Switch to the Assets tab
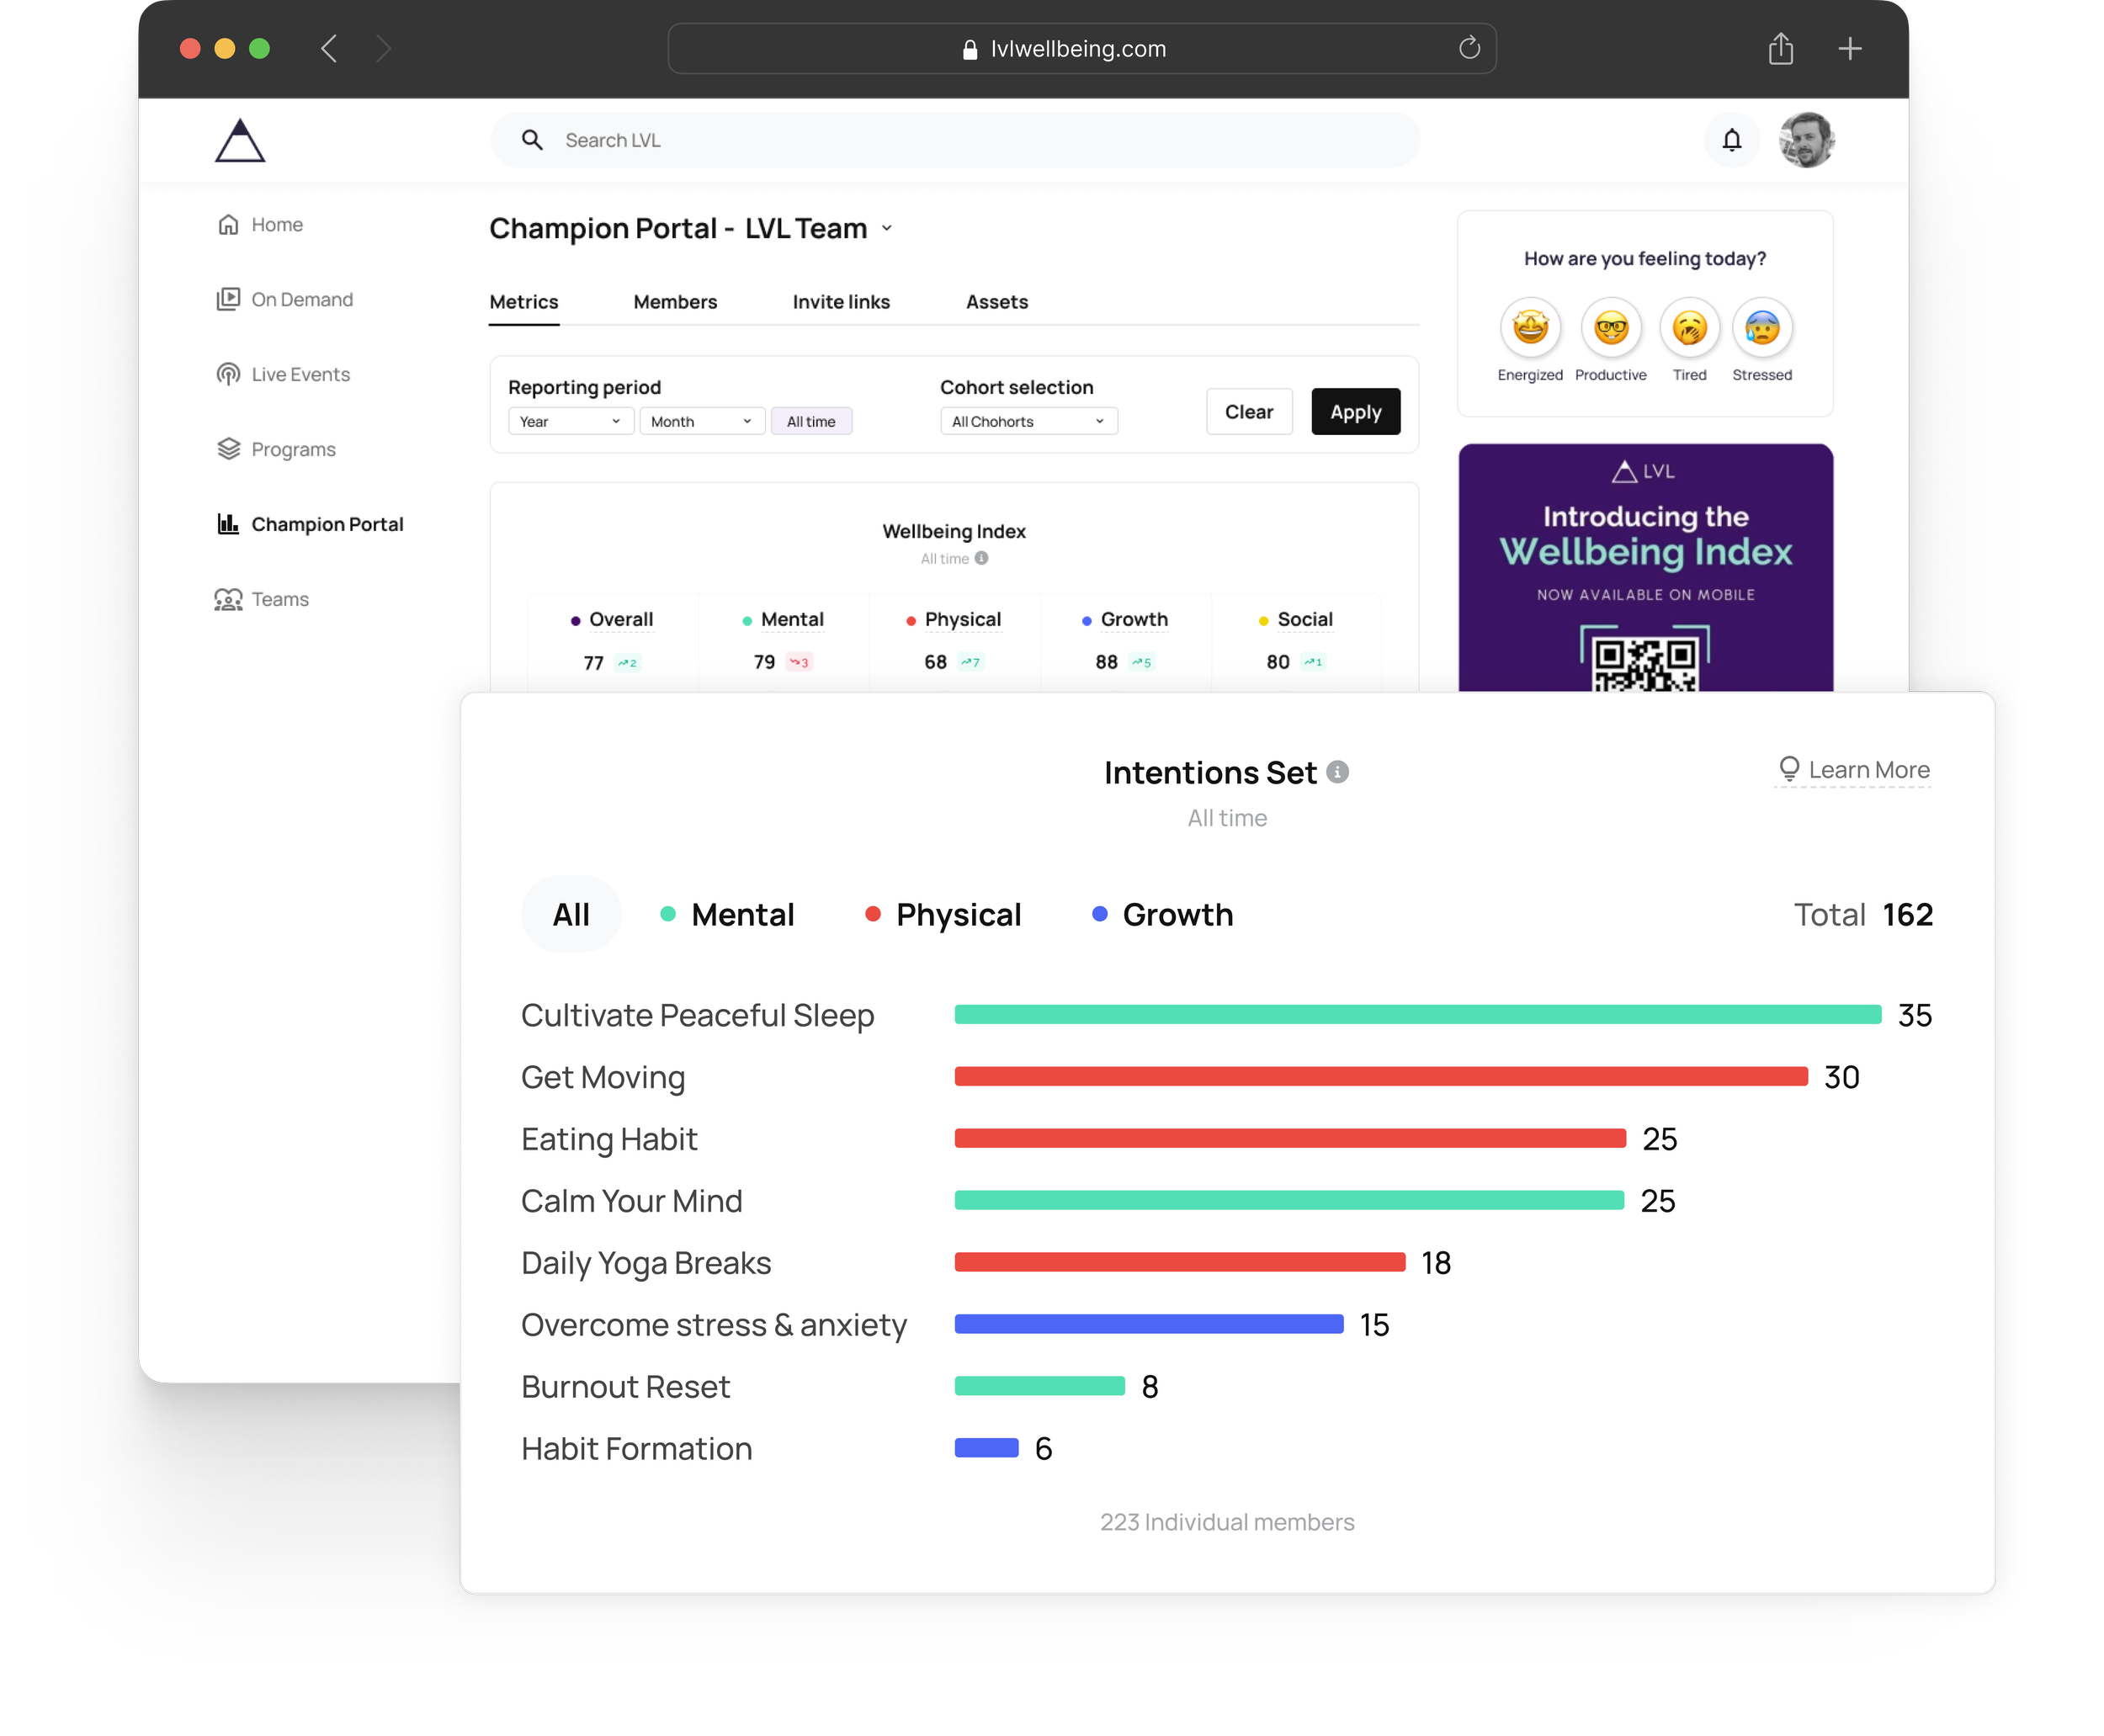The width and height of the screenshot is (2104, 1736). point(997,302)
